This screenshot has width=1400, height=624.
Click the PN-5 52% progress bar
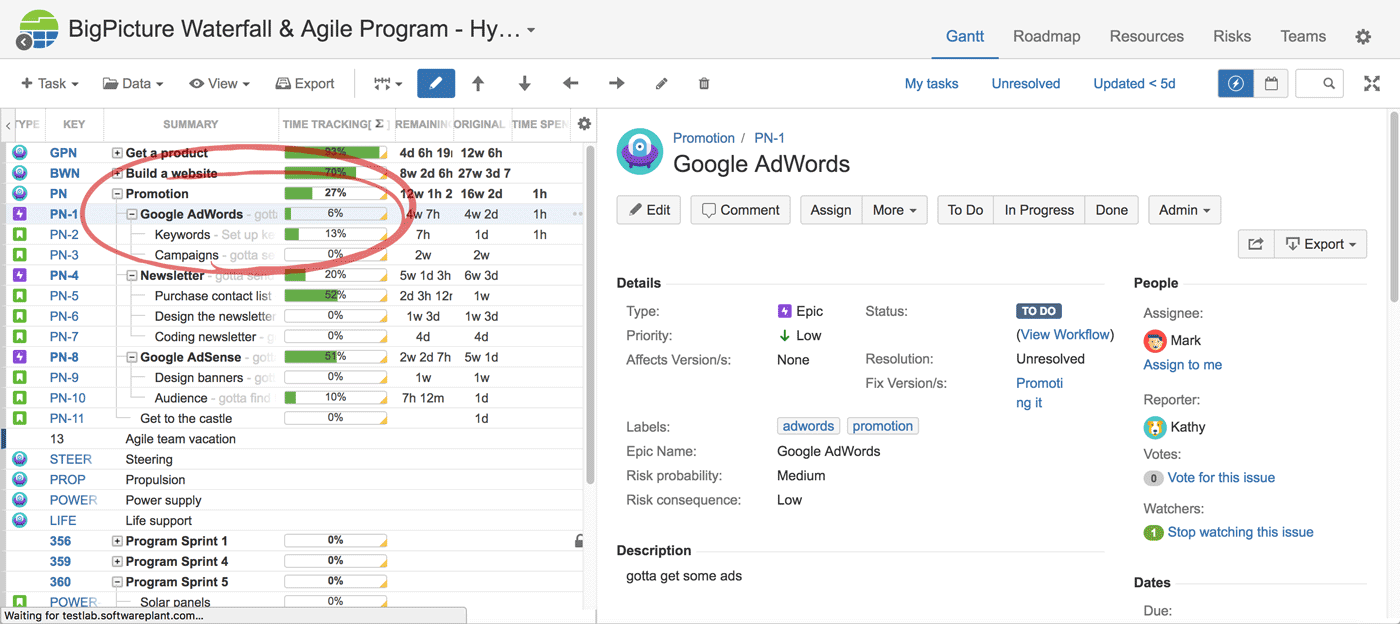[336, 296]
